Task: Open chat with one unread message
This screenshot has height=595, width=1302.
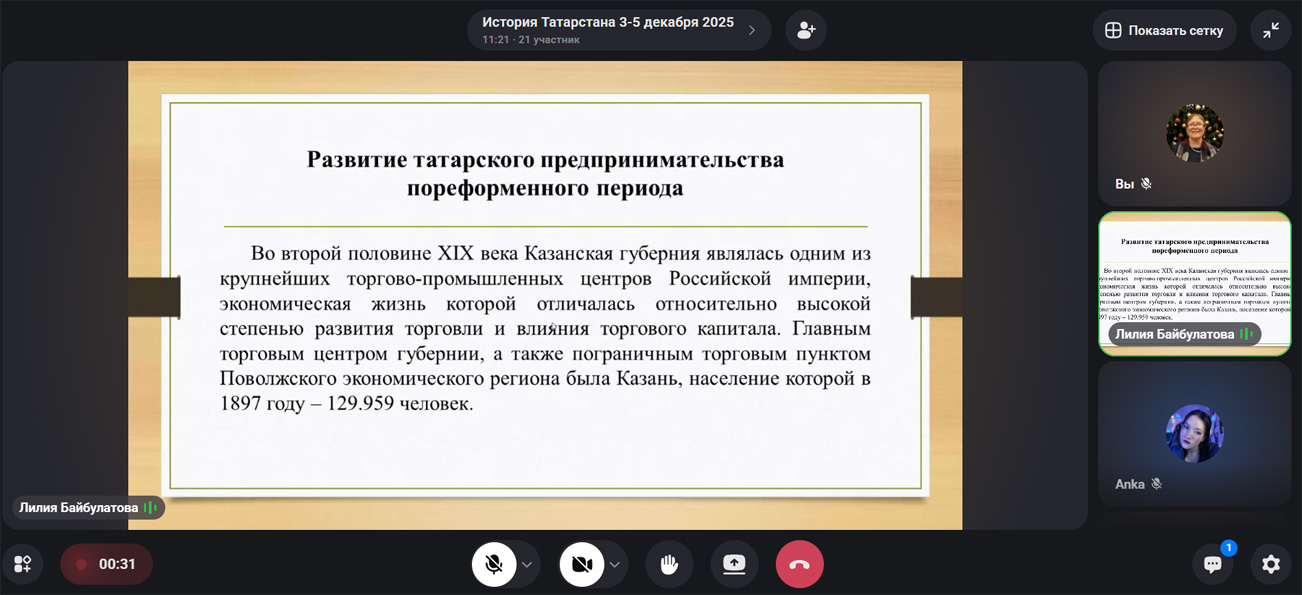Action: [x=1212, y=564]
